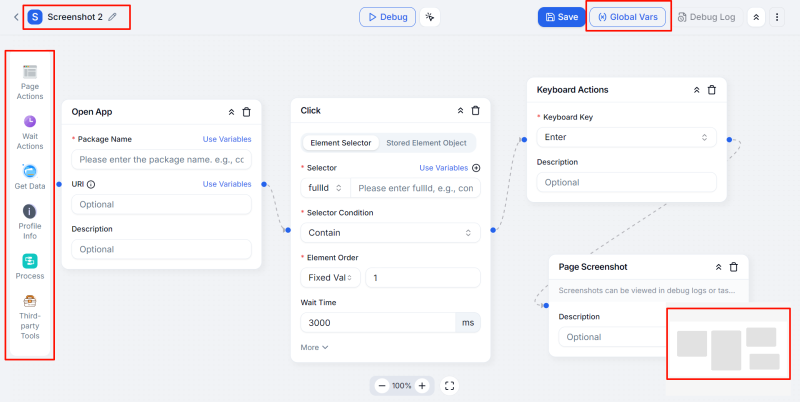Open the Keyboard Key dropdown
Viewport: 800px width, 402px height.
626,137
